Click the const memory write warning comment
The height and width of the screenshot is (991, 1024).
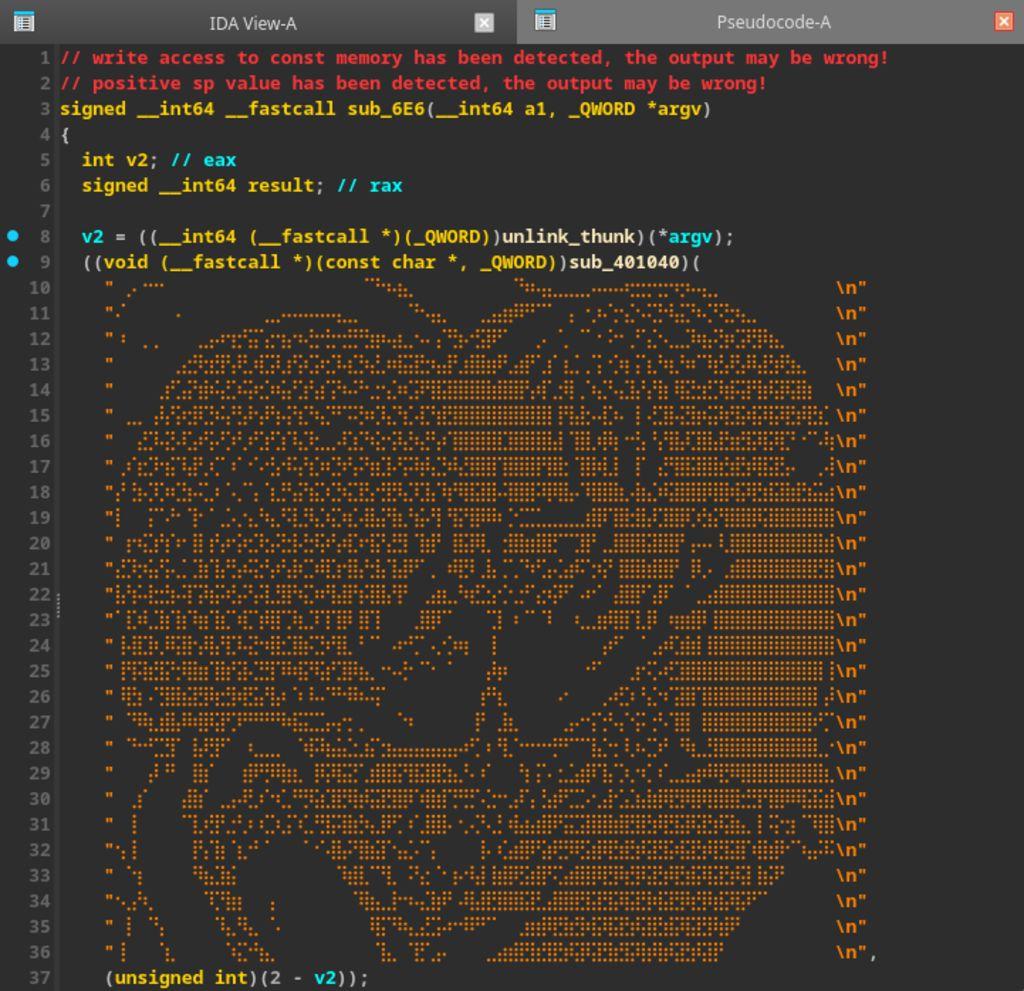pos(474,58)
